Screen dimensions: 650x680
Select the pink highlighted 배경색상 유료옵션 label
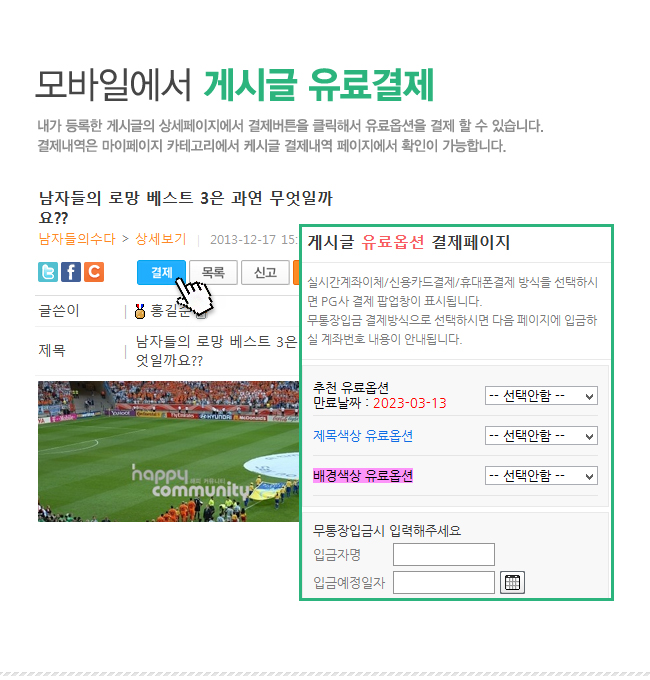pos(363,476)
